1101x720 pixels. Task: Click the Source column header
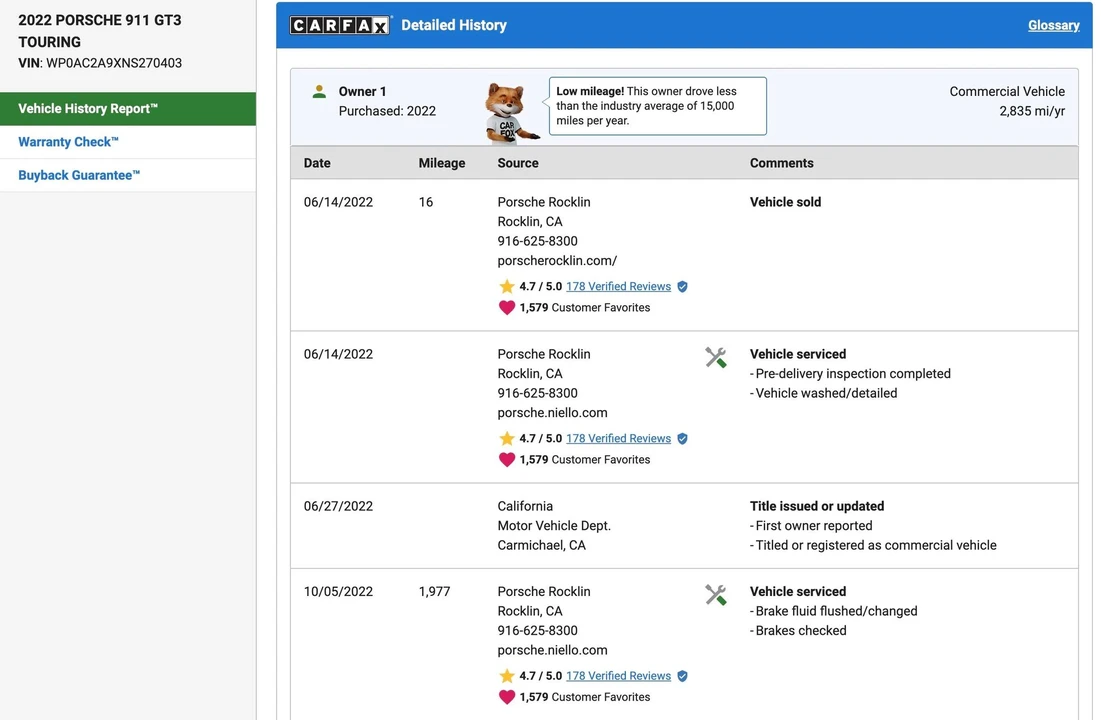(x=517, y=163)
